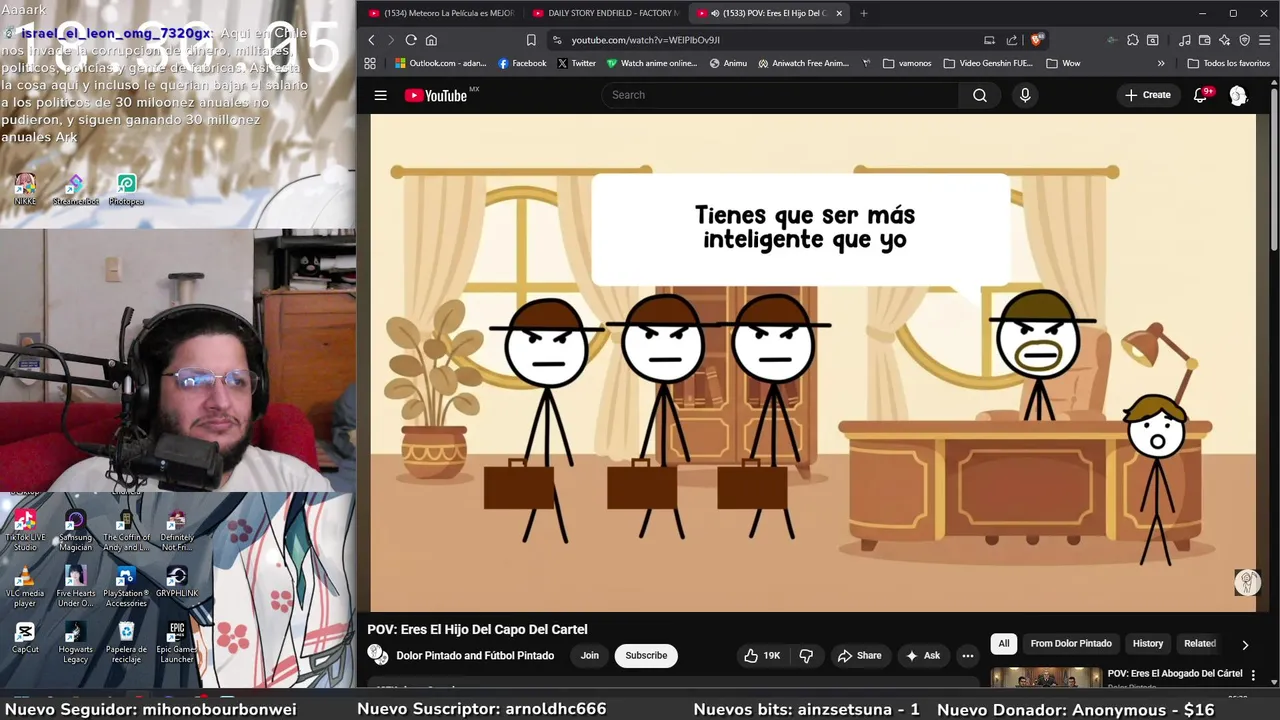Open the music note toolbar icon
The width and height of the screenshot is (1280, 720).
(1185, 40)
